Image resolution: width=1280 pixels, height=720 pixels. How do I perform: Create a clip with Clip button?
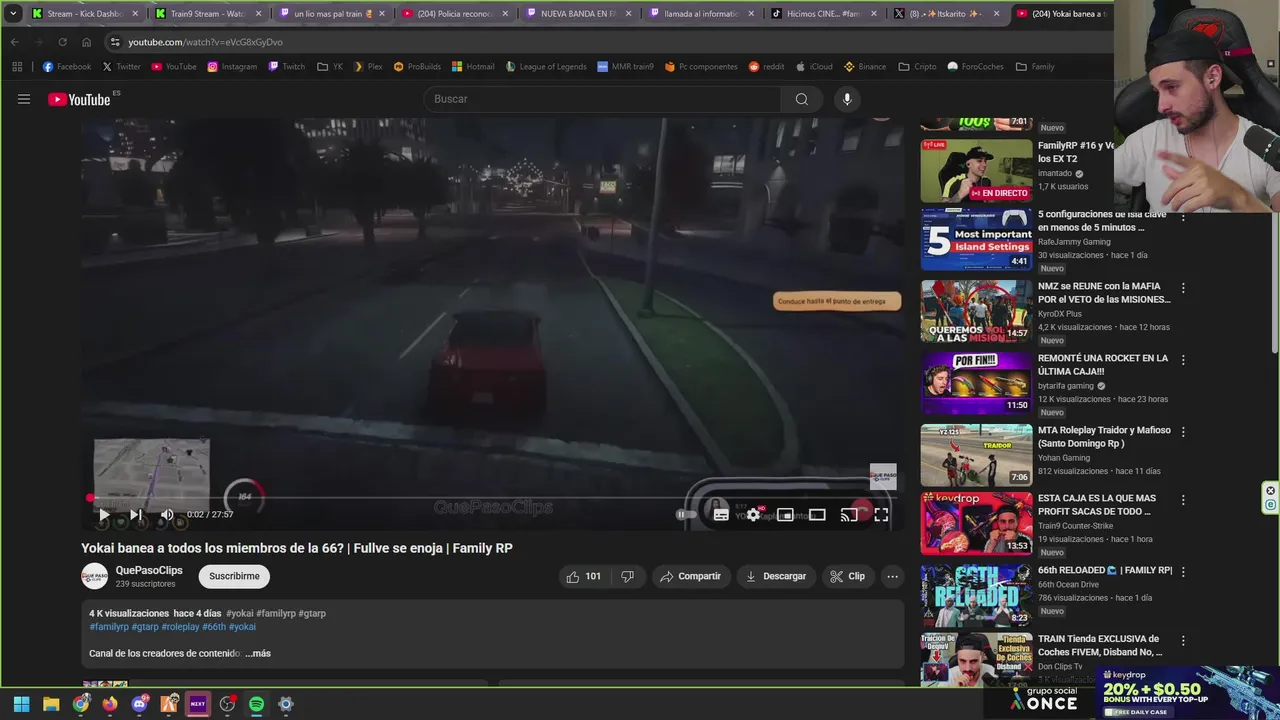tap(847, 576)
